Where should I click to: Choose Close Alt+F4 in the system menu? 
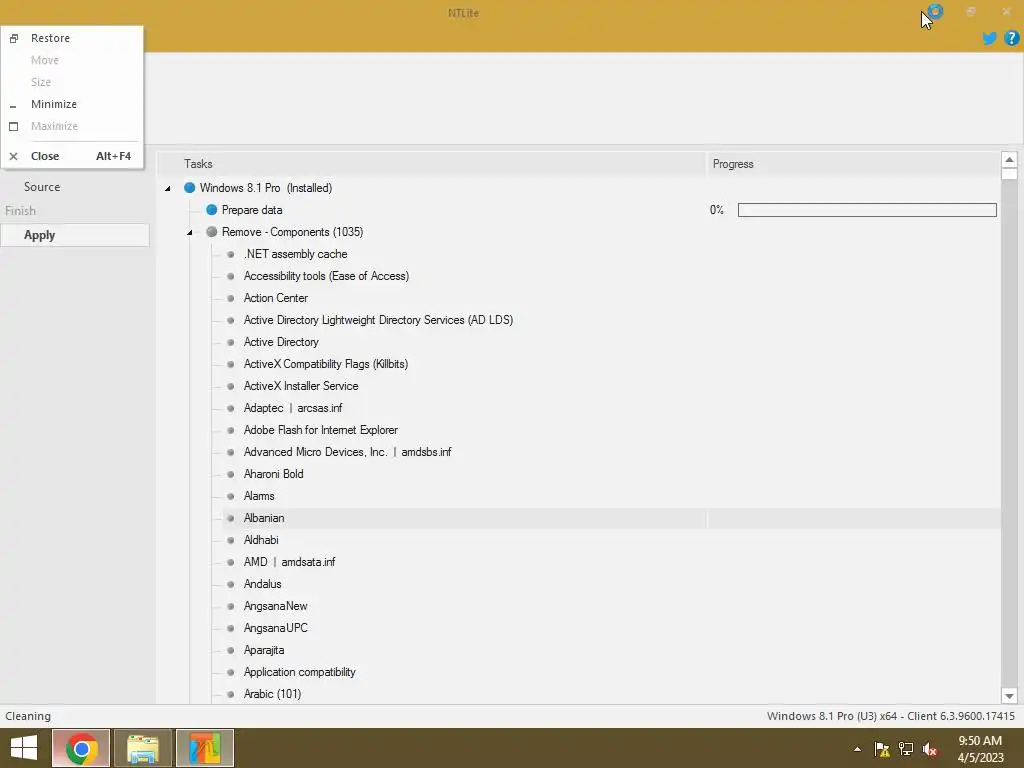[72, 156]
